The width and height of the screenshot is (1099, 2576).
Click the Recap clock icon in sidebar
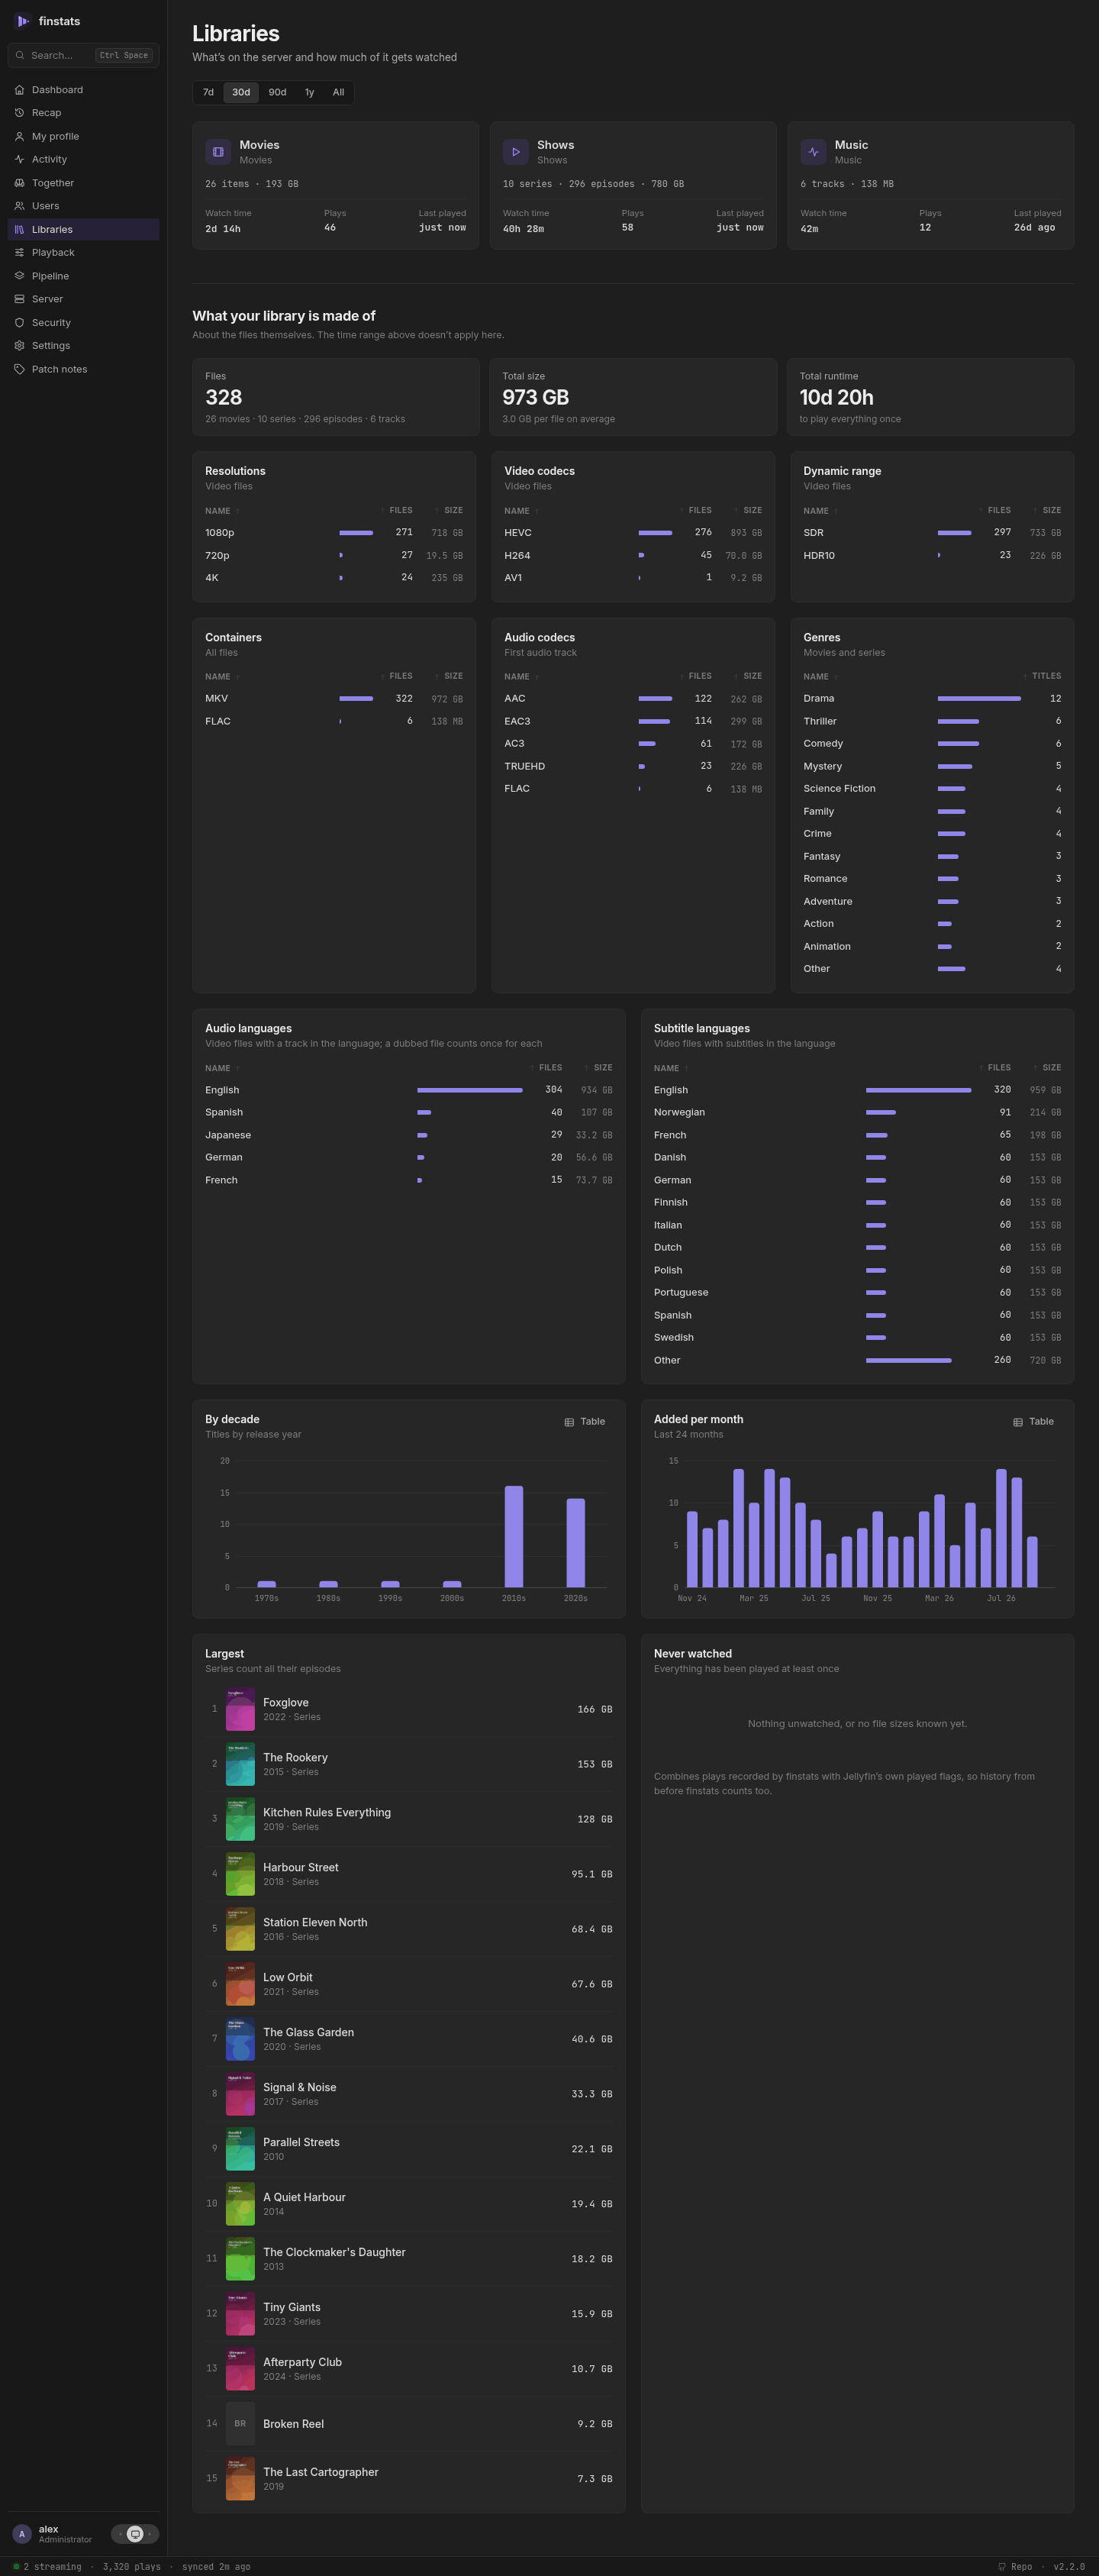click(19, 113)
